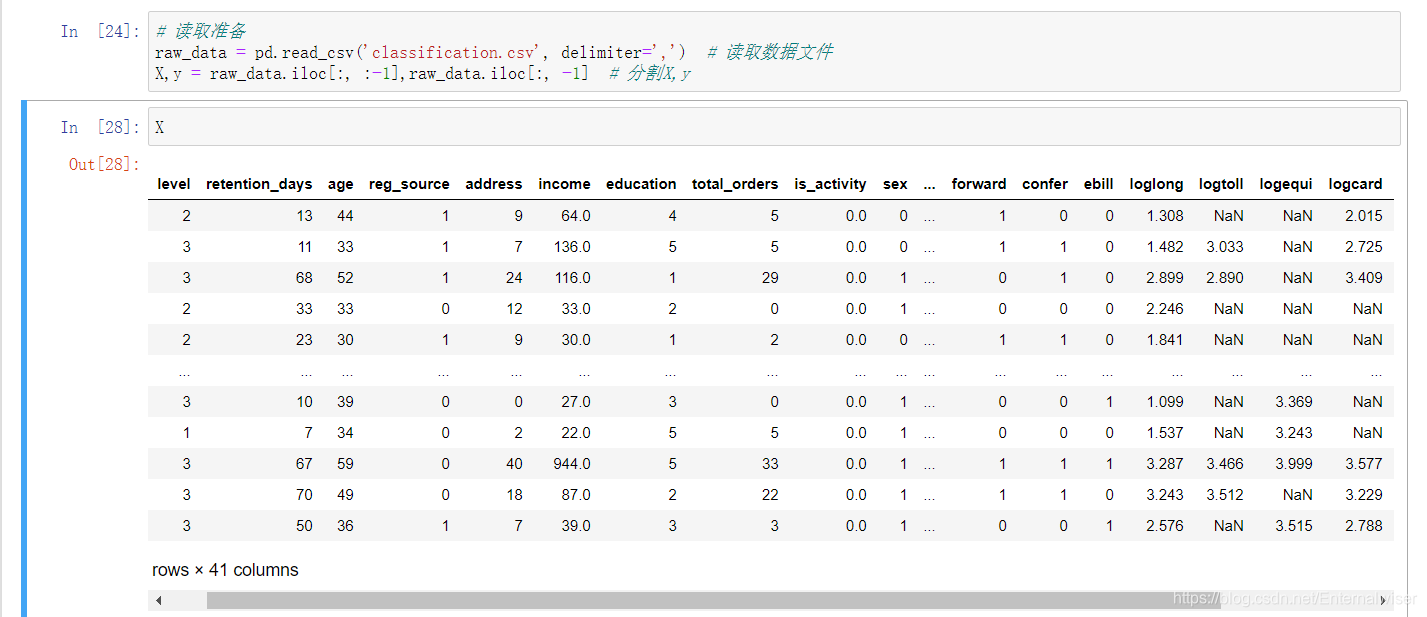Click logequi value 3.243
The width and height of the screenshot is (1427, 617).
pyautogui.click(x=1294, y=433)
